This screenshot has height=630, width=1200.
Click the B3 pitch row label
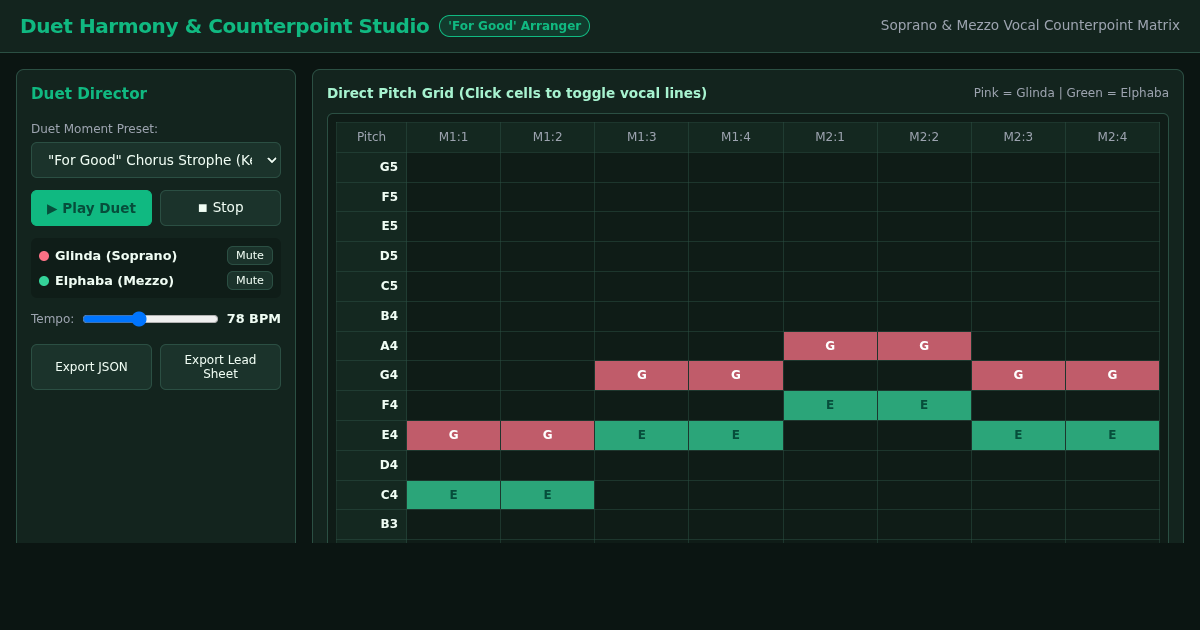click(371, 524)
